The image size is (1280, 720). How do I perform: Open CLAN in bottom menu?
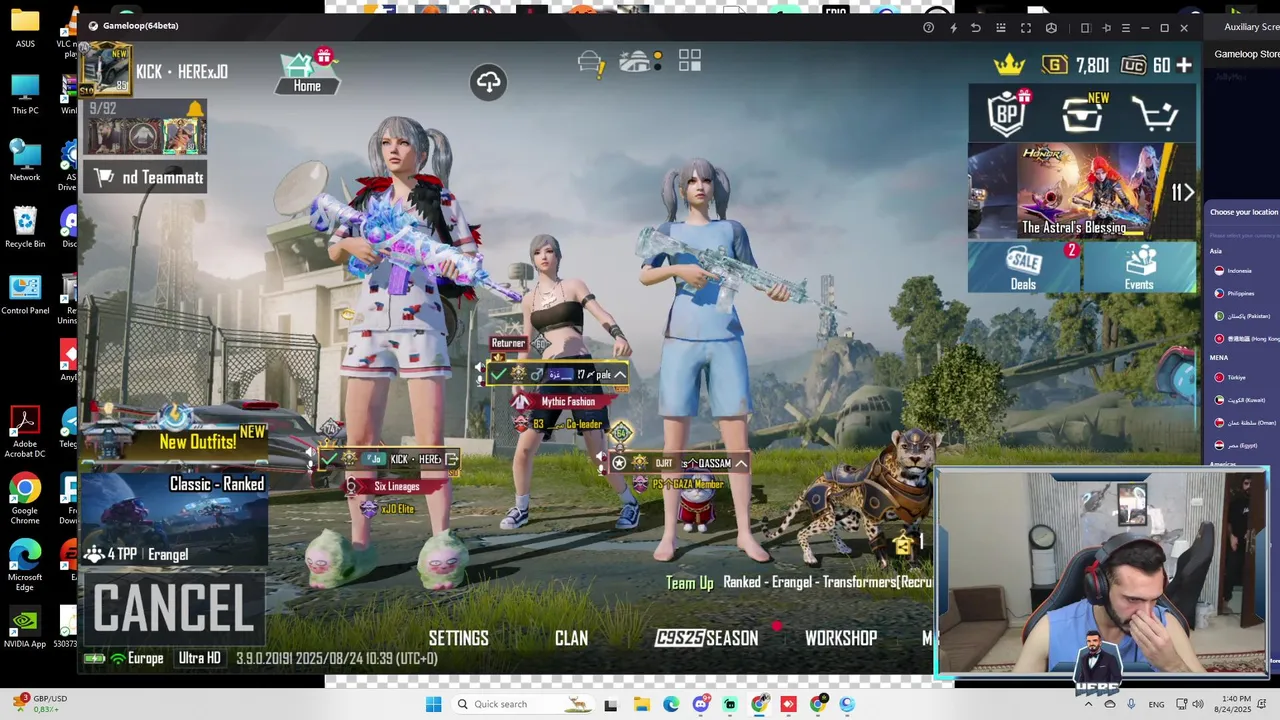(x=571, y=638)
